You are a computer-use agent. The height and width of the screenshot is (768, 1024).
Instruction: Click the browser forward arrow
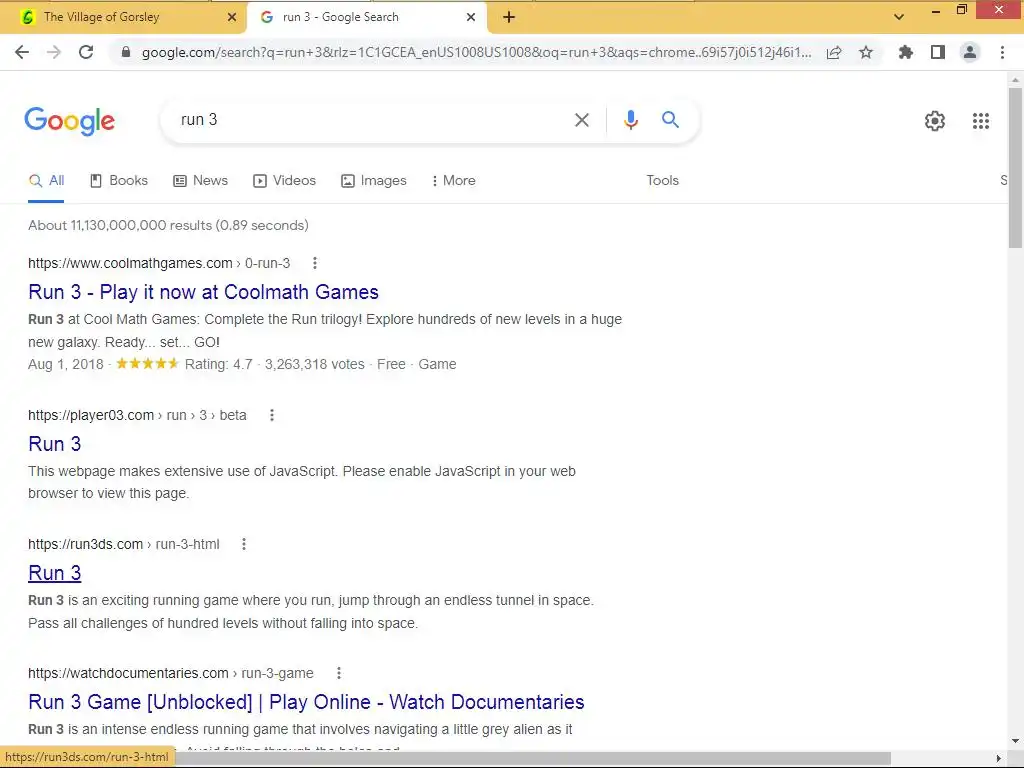(54, 52)
